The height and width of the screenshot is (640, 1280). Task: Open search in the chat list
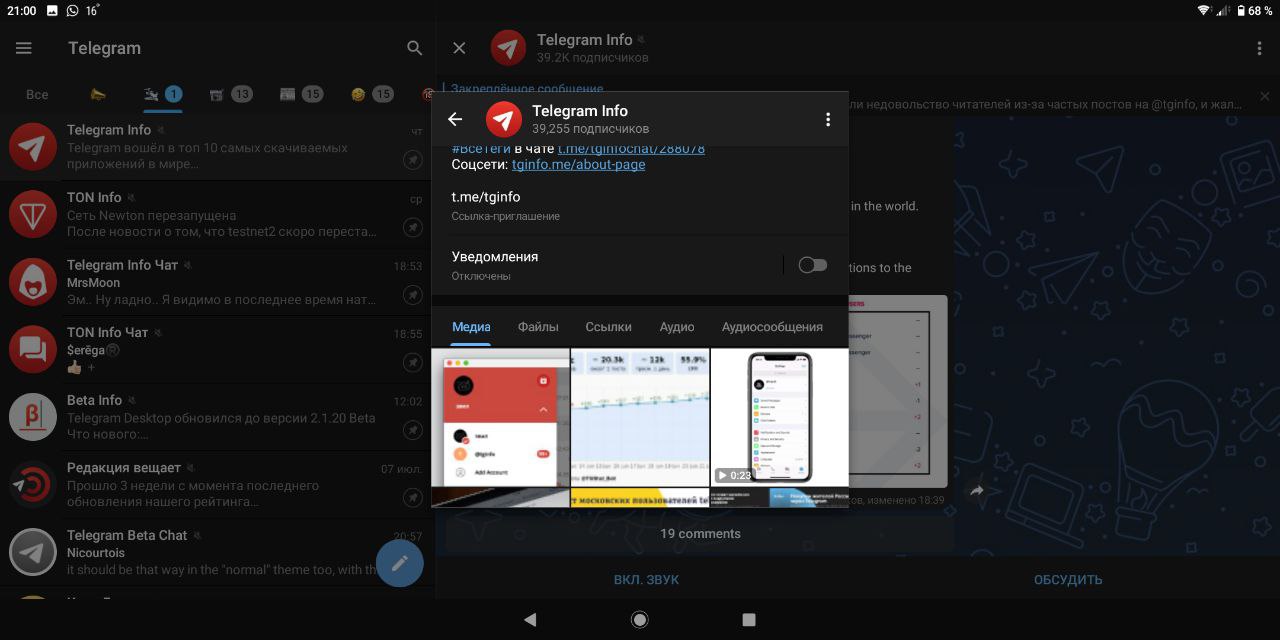tap(415, 48)
